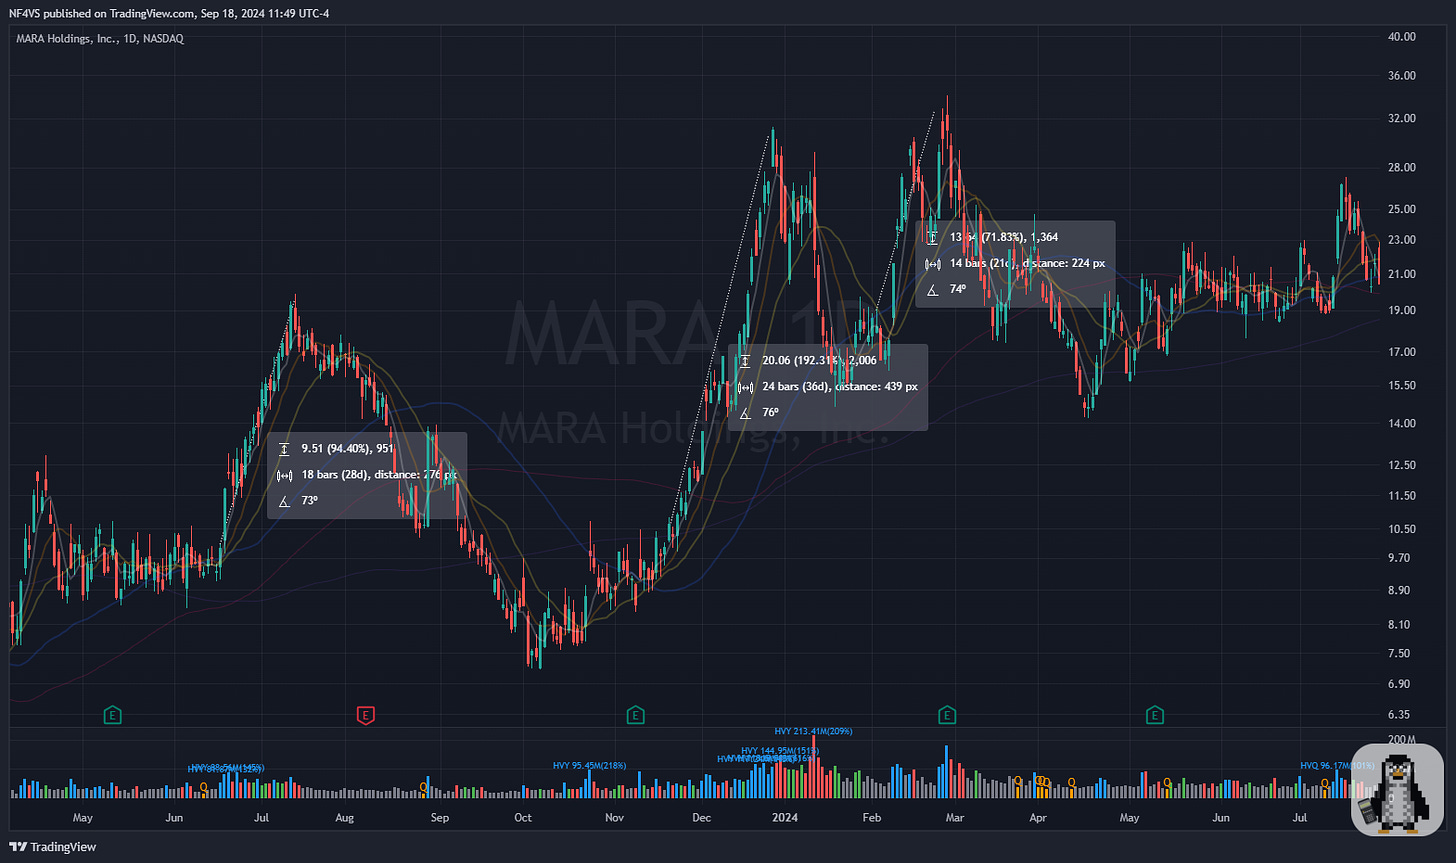Click the price-range arrow icon beside 9.51 (94.40%)
Screen dimensions: 1456x863
point(284,449)
